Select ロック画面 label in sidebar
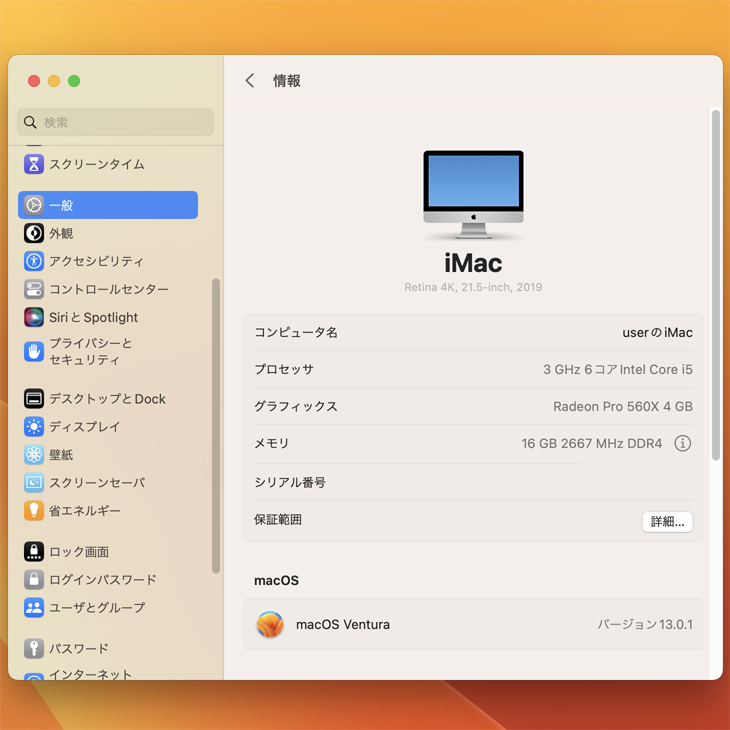The height and width of the screenshot is (730, 730). 79,552
